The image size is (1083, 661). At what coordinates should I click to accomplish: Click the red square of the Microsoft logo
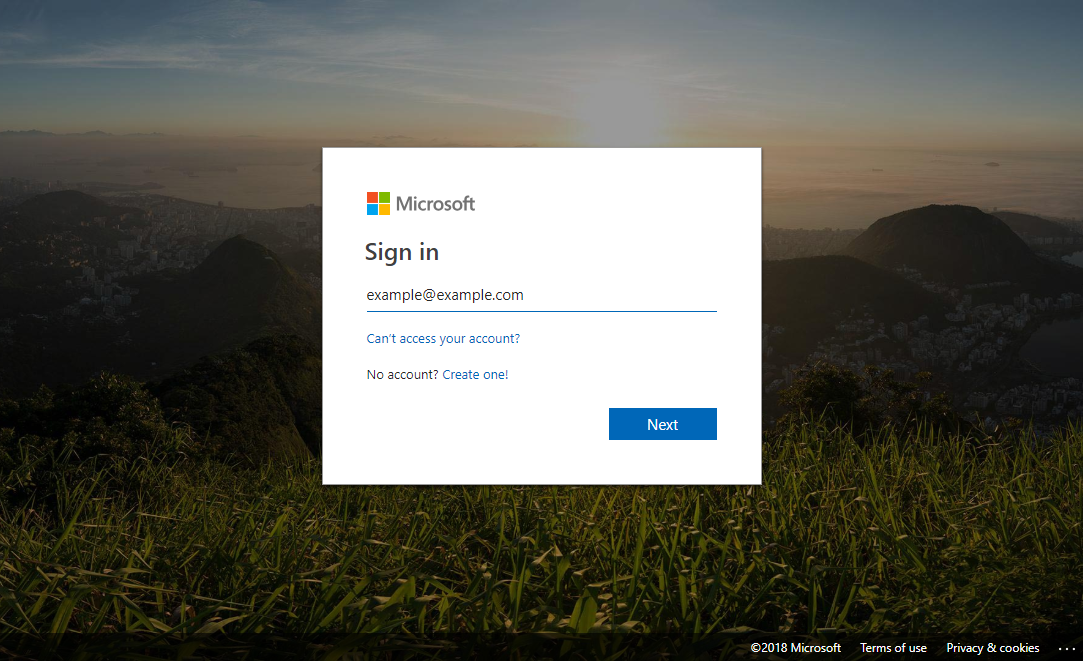pyautogui.click(x=372, y=198)
